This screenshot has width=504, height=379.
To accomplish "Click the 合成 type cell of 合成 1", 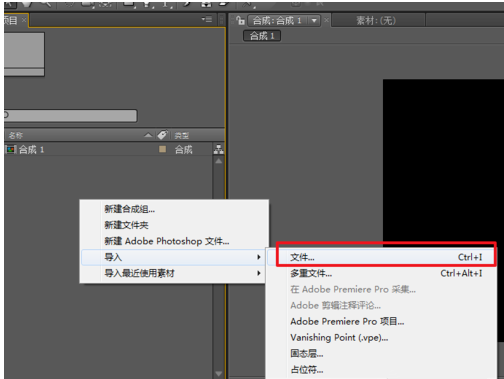I will [184, 149].
